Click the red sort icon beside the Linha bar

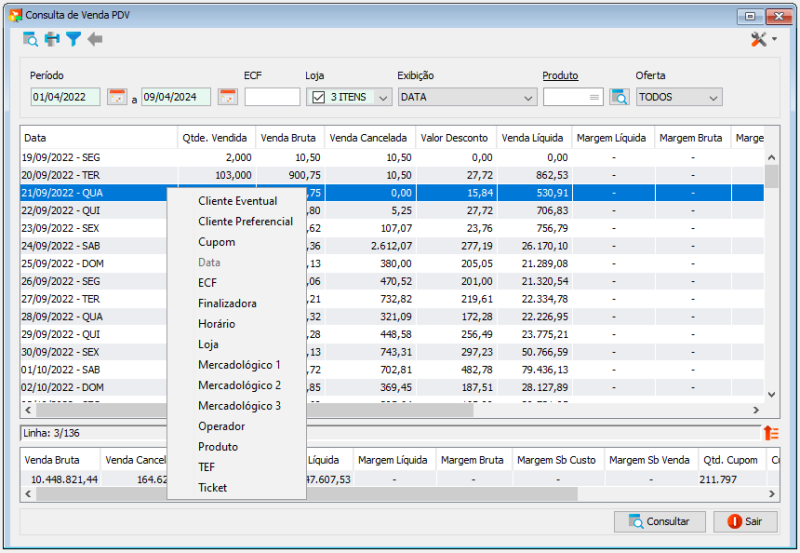[x=771, y=432]
